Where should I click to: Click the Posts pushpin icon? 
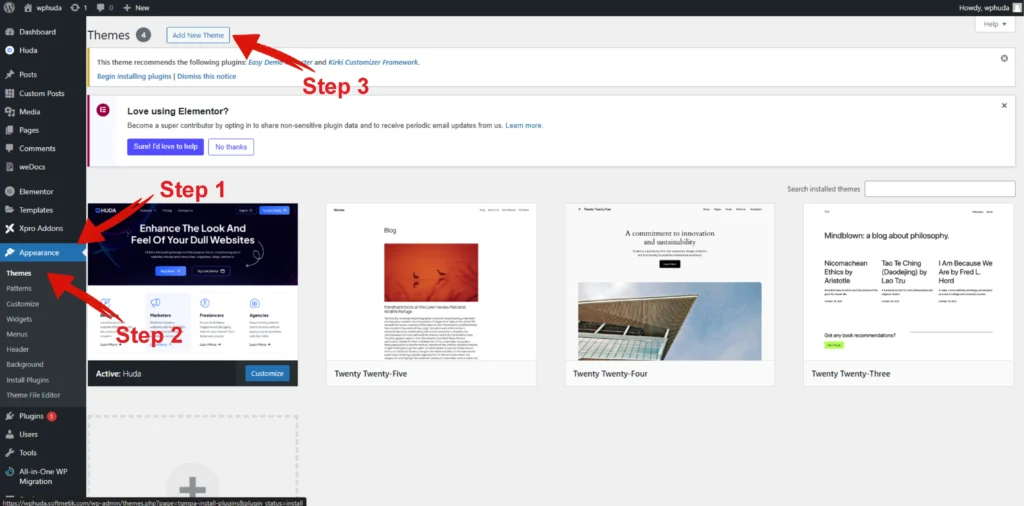tap(10, 74)
